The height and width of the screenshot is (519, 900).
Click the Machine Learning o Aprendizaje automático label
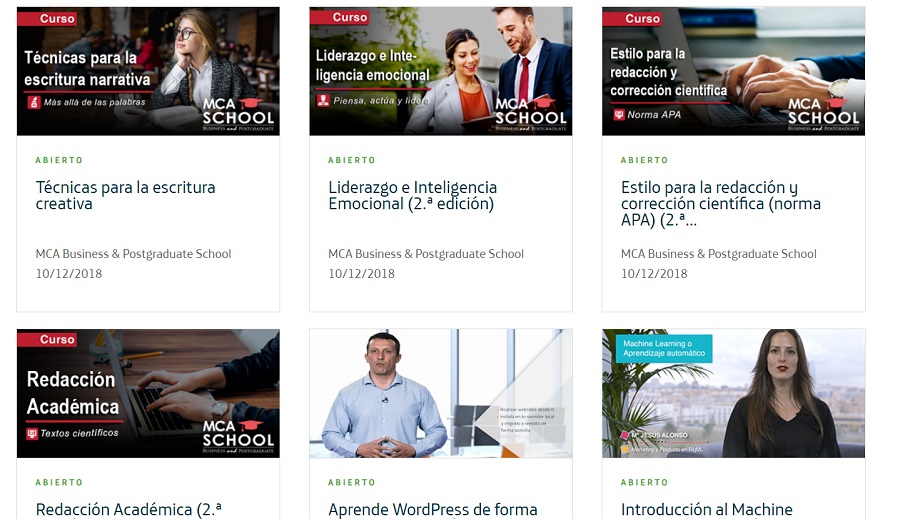664,348
